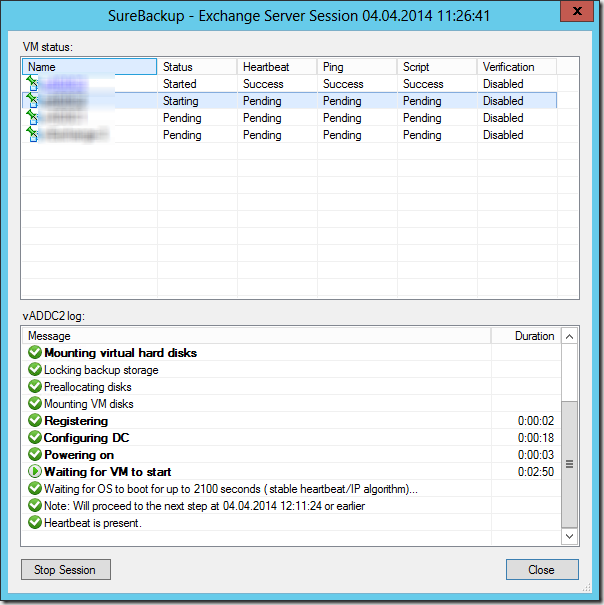This screenshot has width=604, height=605.
Task: Click the 0:00:18 duration value
Action: coord(536,438)
